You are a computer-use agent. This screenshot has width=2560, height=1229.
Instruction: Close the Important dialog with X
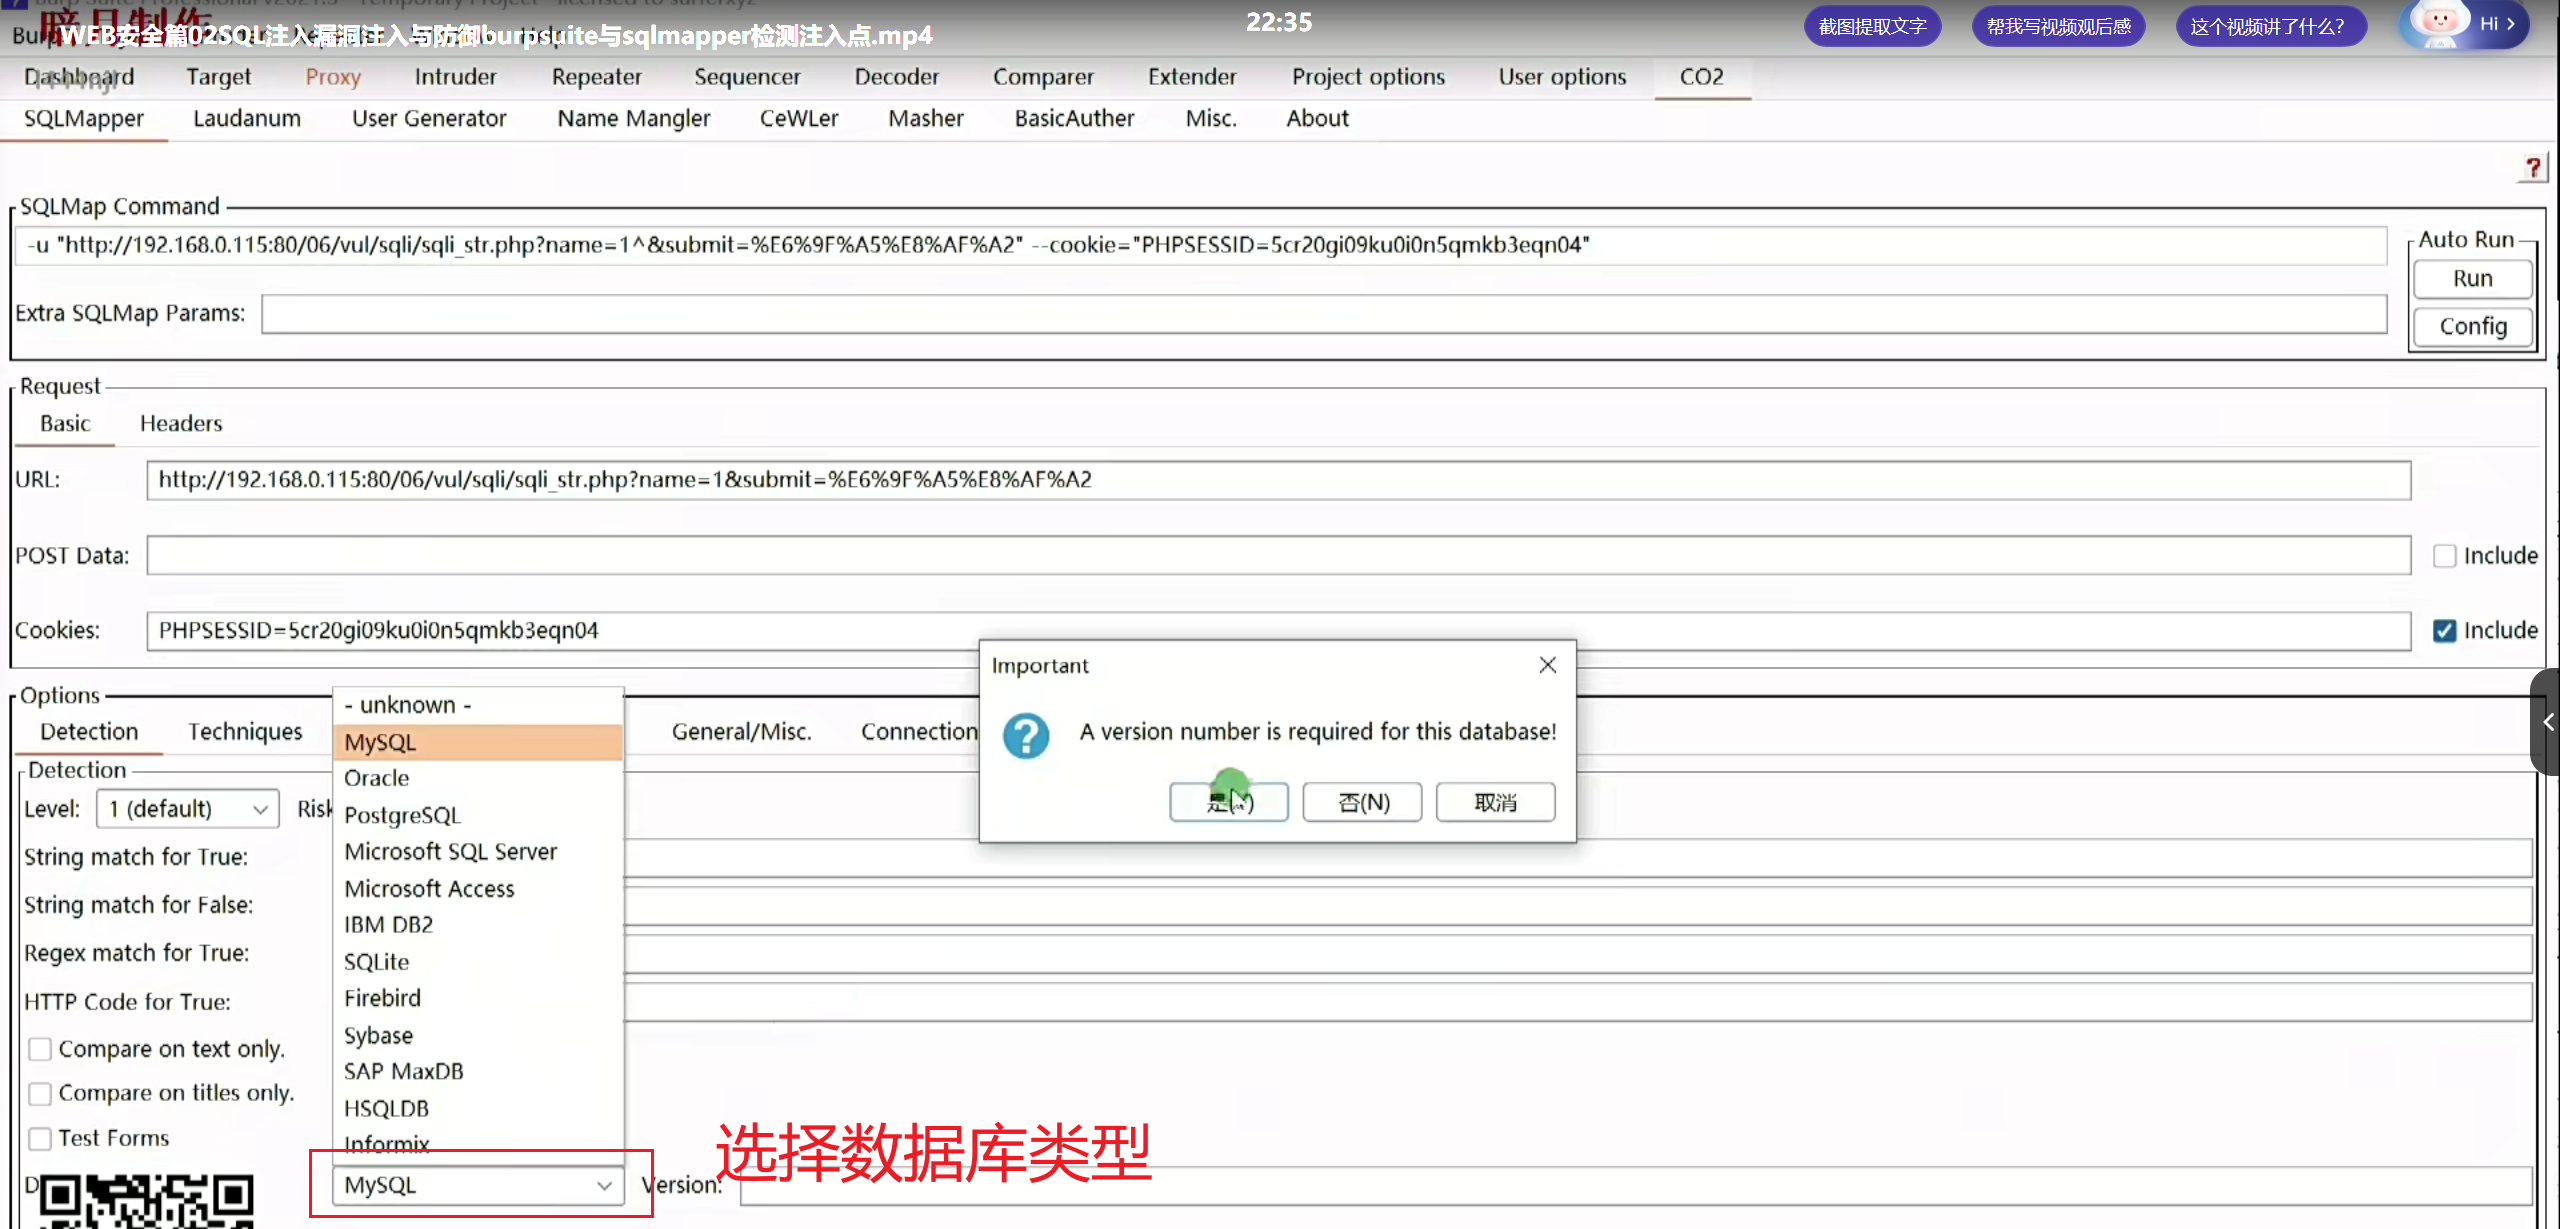tap(1547, 665)
